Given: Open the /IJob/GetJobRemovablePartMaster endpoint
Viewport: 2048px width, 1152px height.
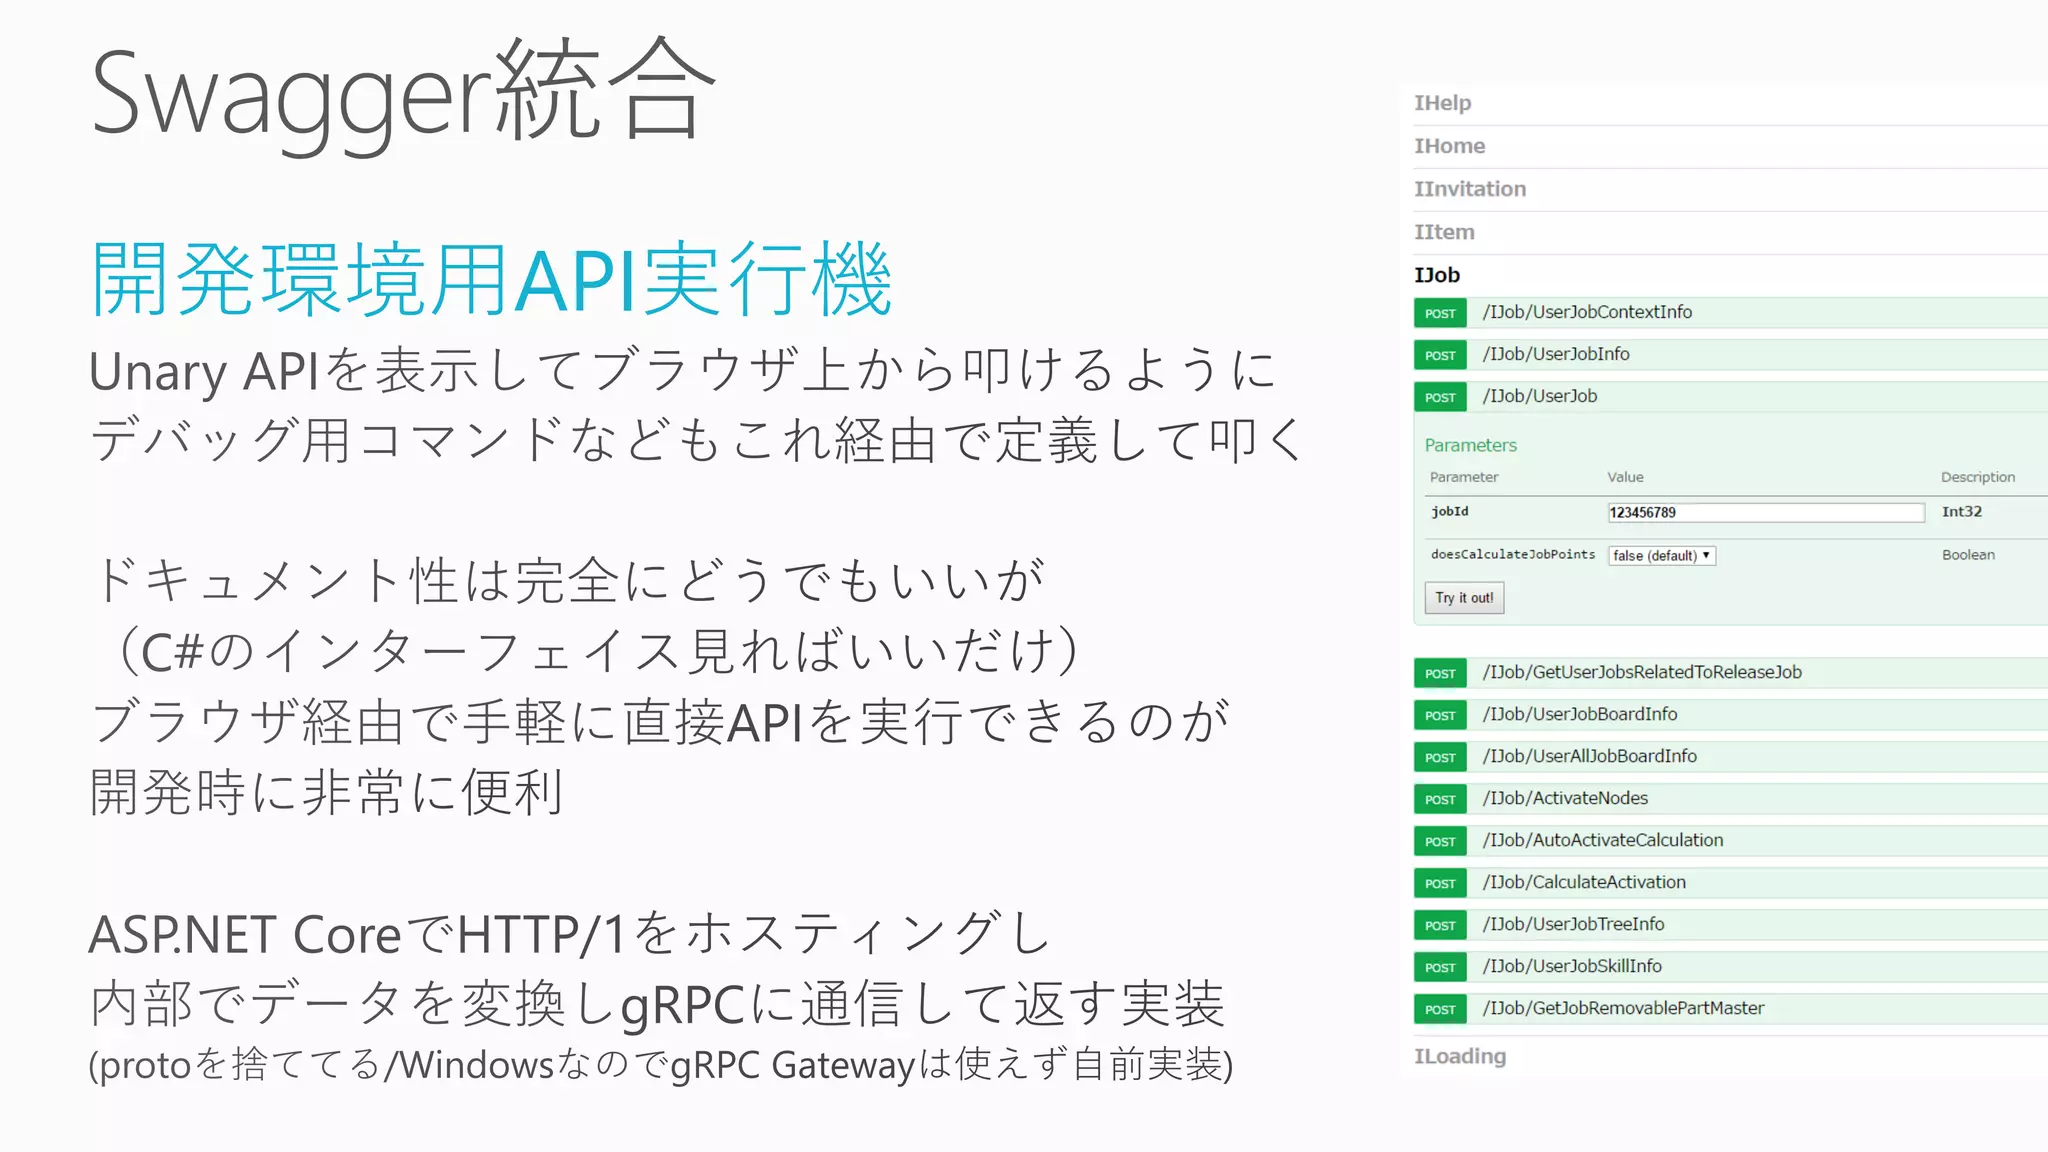Looking at the screenshot, I should (x=1623, y=1008).
